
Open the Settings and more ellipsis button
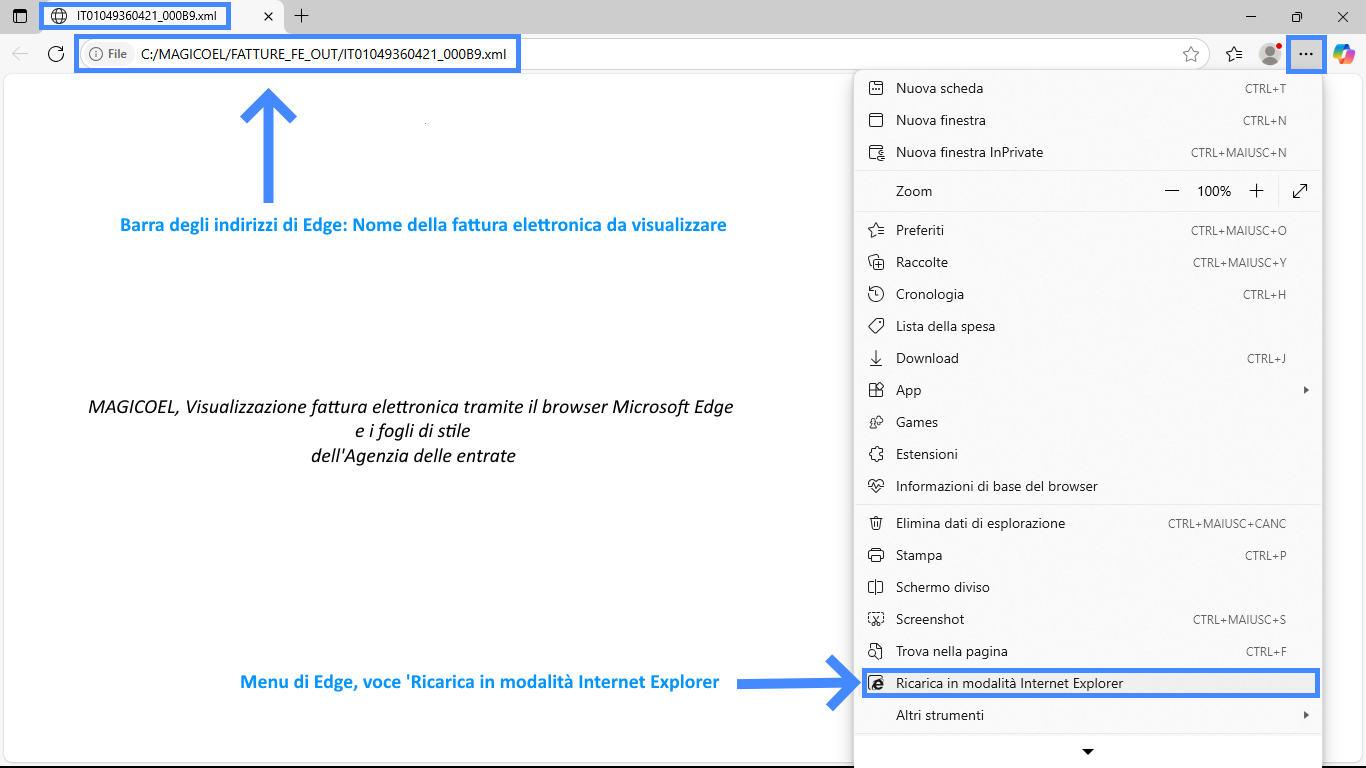(x=1306, y=54)
